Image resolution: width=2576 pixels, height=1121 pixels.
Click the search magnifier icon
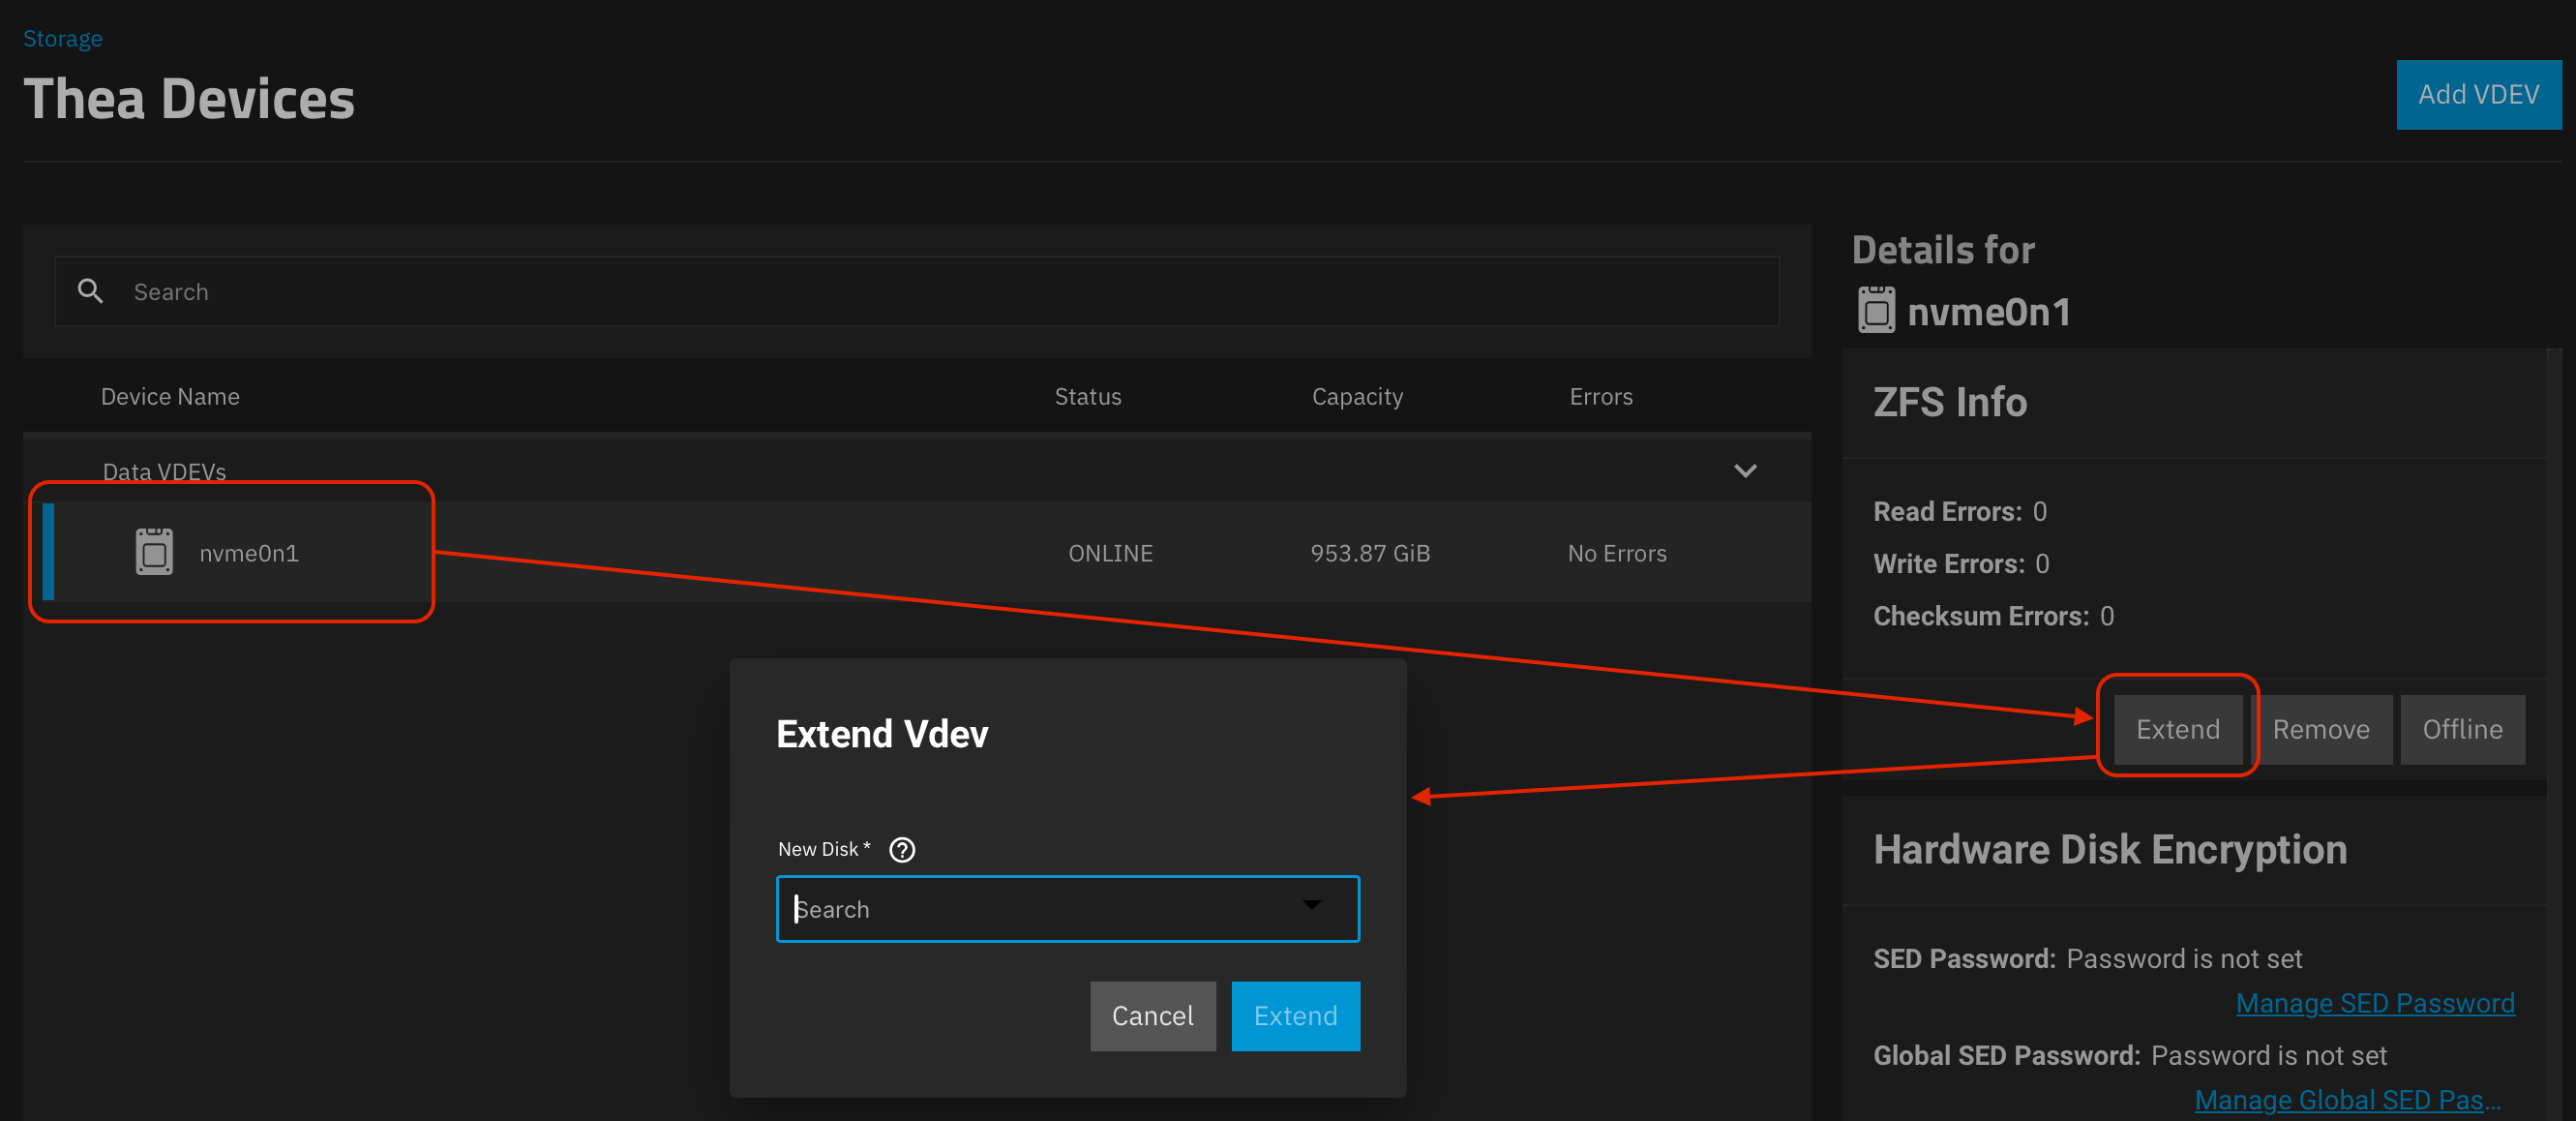tap(90, 291)
